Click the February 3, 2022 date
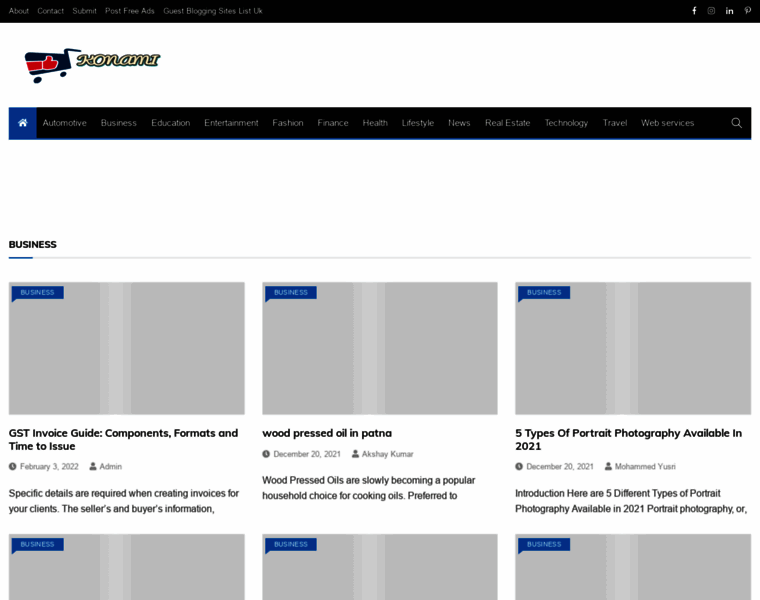Image resolution: width=760 pixels, height=600 pixels. click(49, 467)
